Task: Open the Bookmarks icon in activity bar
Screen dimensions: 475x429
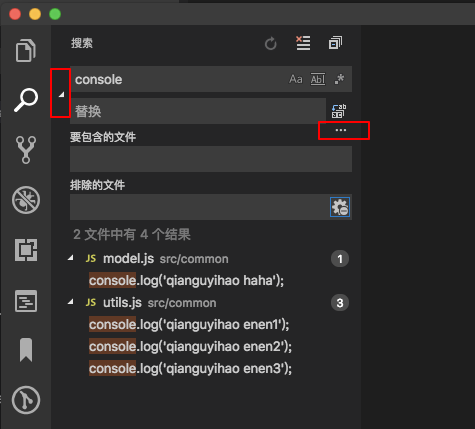Action: click(26, 350)
